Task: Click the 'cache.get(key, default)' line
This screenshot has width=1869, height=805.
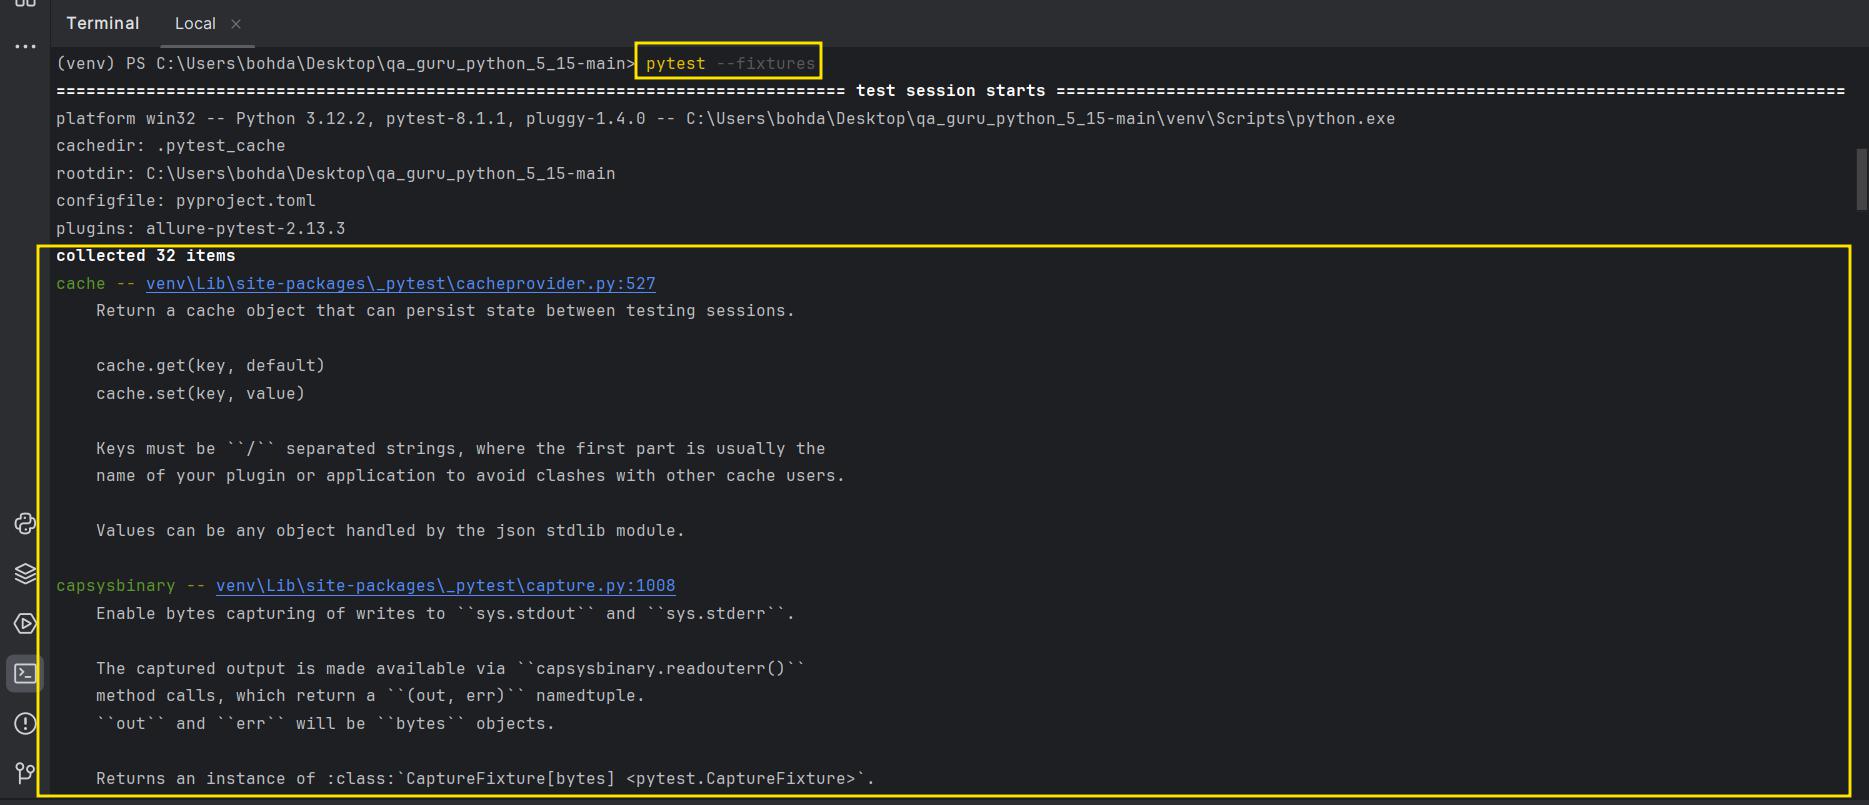Action: (x=210, y=365)
